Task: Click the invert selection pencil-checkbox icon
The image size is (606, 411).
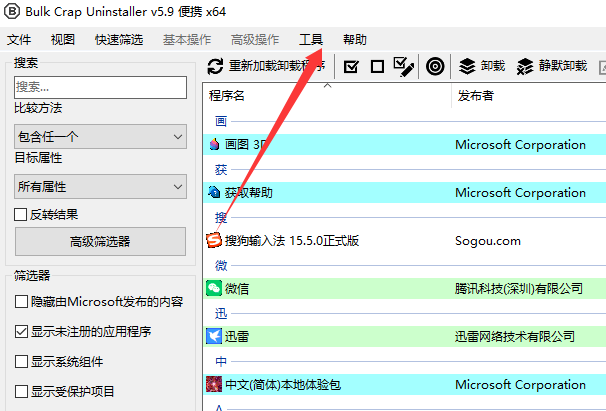Action: (x=404, y=67)
